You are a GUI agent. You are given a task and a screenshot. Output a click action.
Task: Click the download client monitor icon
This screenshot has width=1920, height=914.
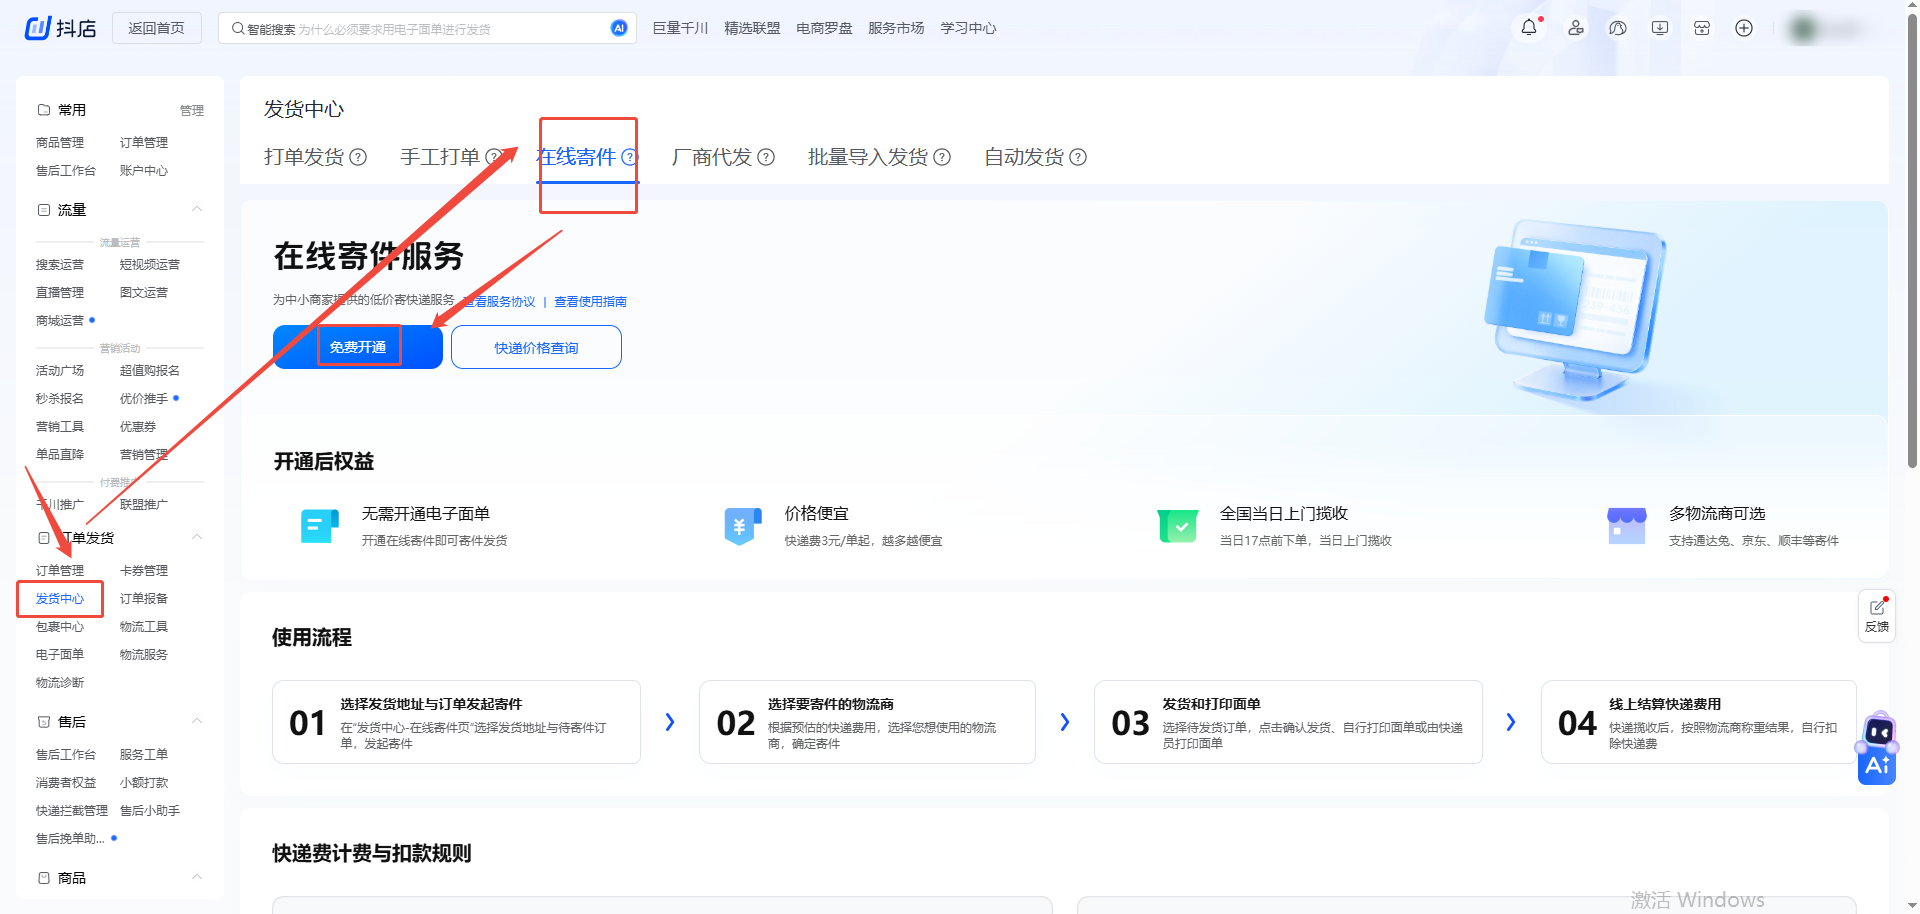pyautogui.click(x=1660, y=28)
